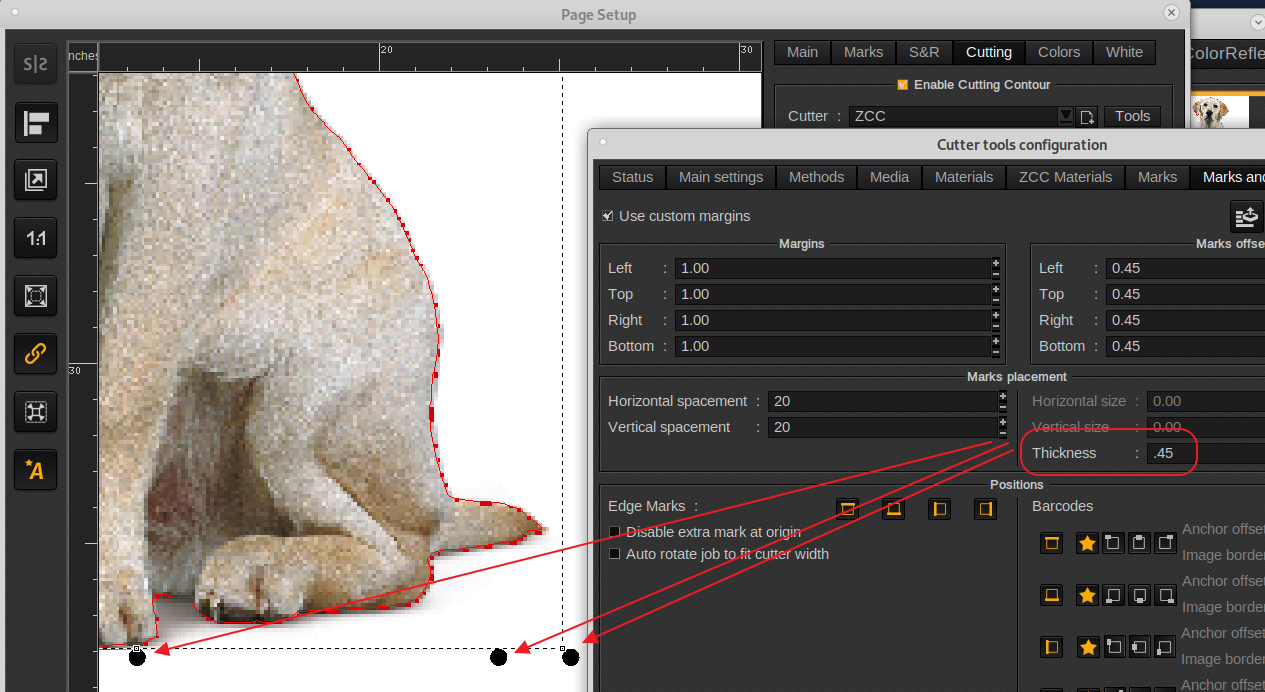Image resolution: width=1265 pixels, height=692 pixels.
Task: Toggle the orange chain link icon
Action: pyautogui.click(x=36, y=353)
